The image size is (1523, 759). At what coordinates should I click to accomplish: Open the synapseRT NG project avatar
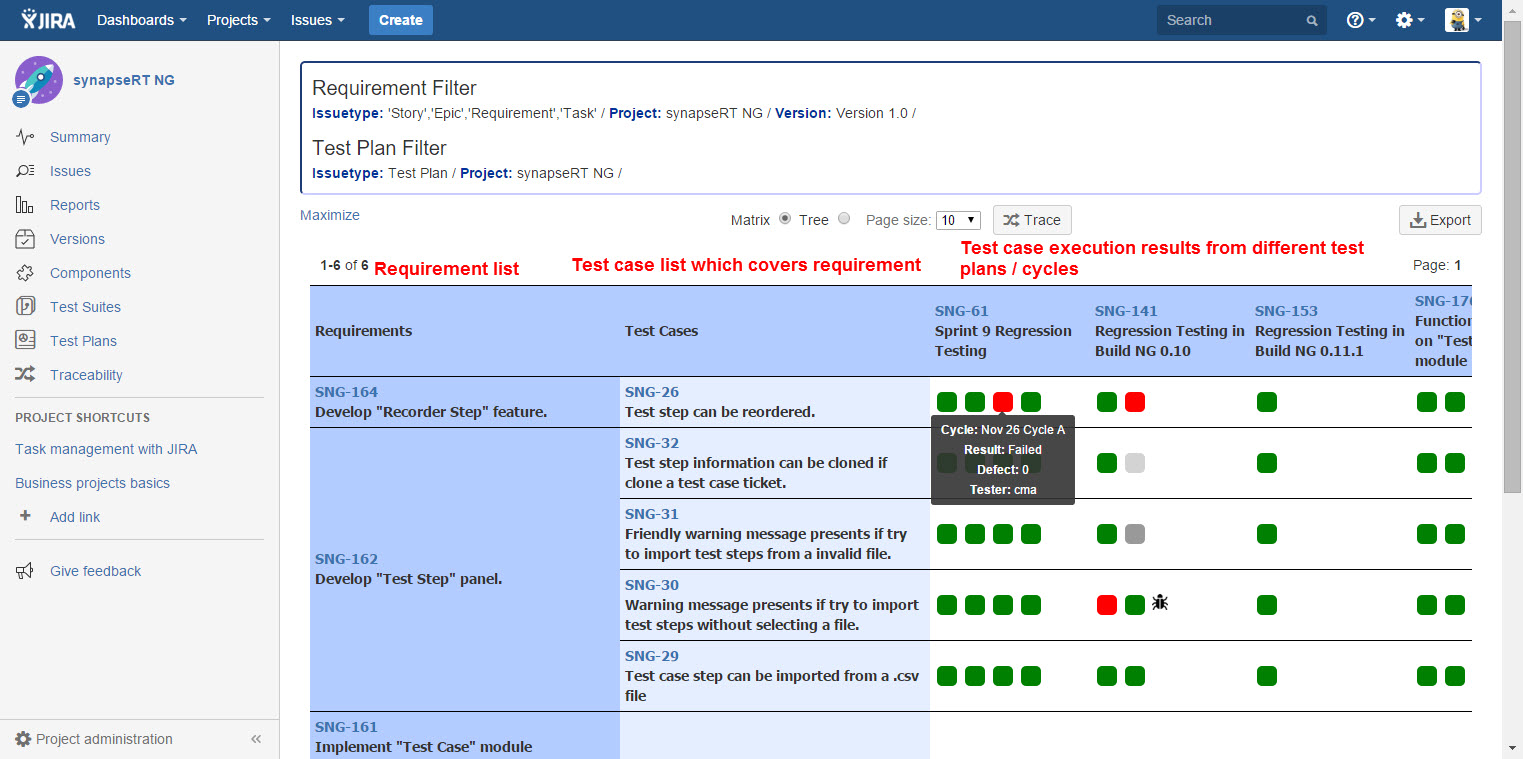tap(39, 80)
